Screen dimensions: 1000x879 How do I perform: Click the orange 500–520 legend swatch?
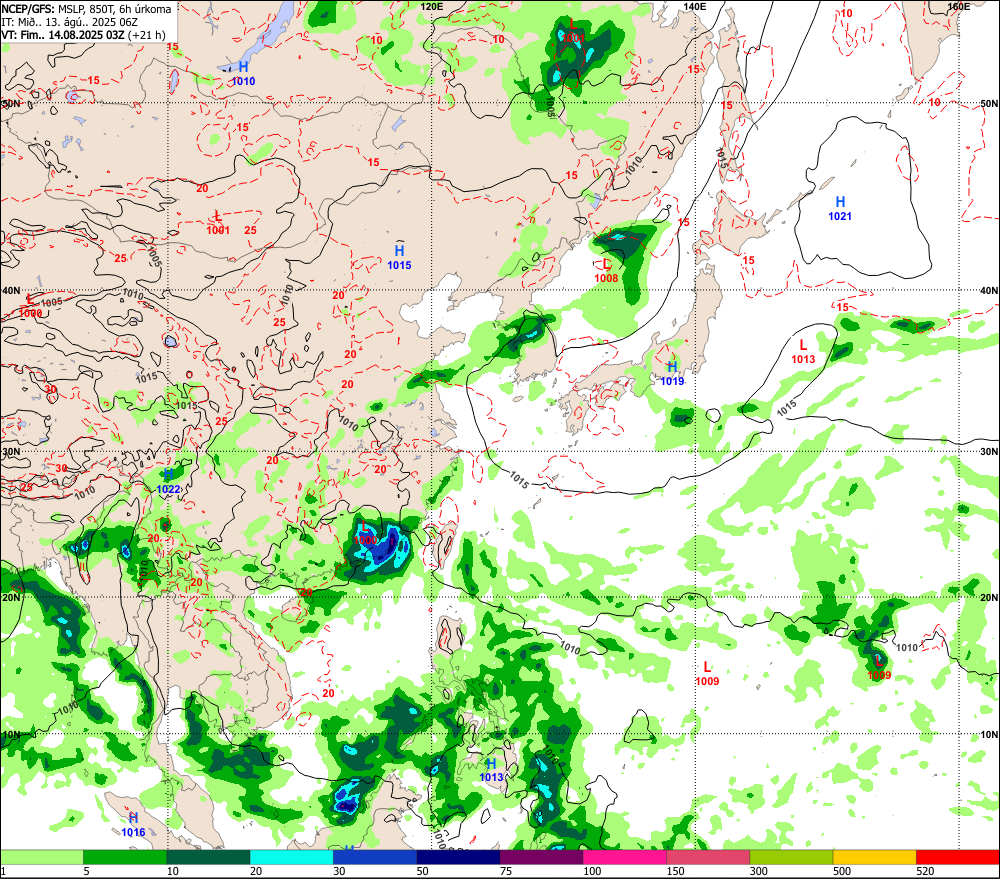(874, 857)
